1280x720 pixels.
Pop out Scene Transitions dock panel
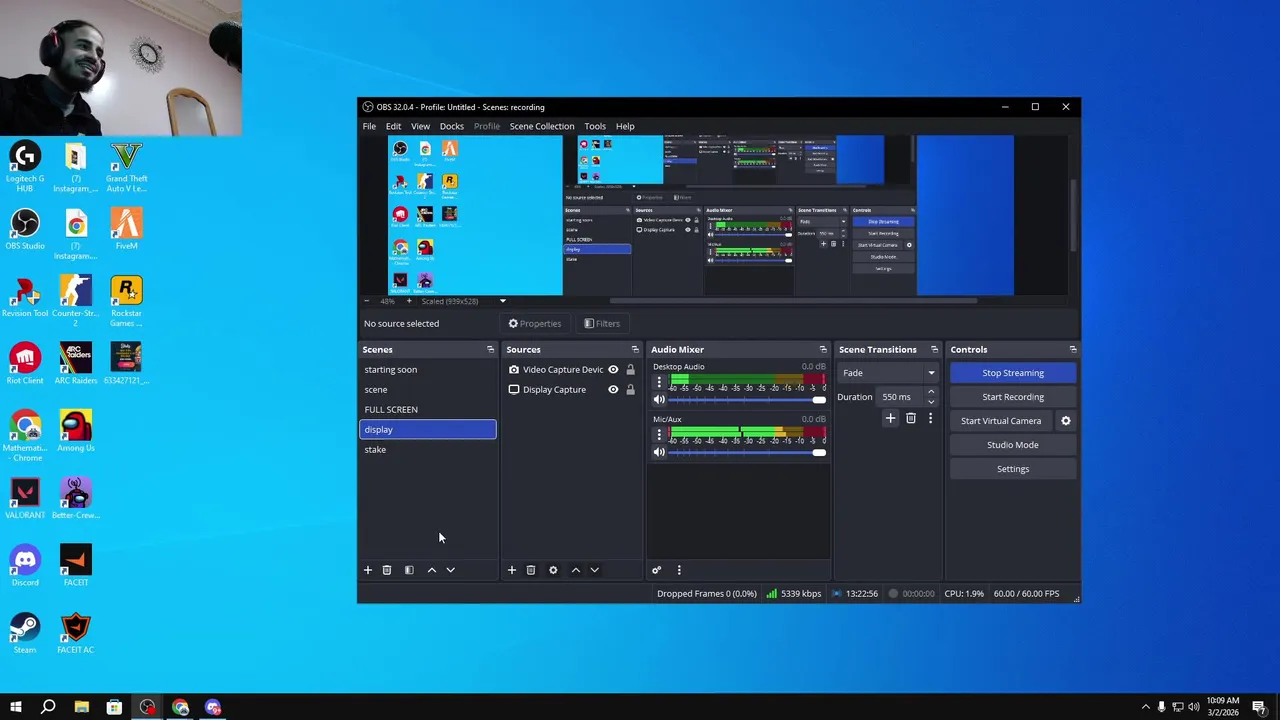tap(934, 350)
